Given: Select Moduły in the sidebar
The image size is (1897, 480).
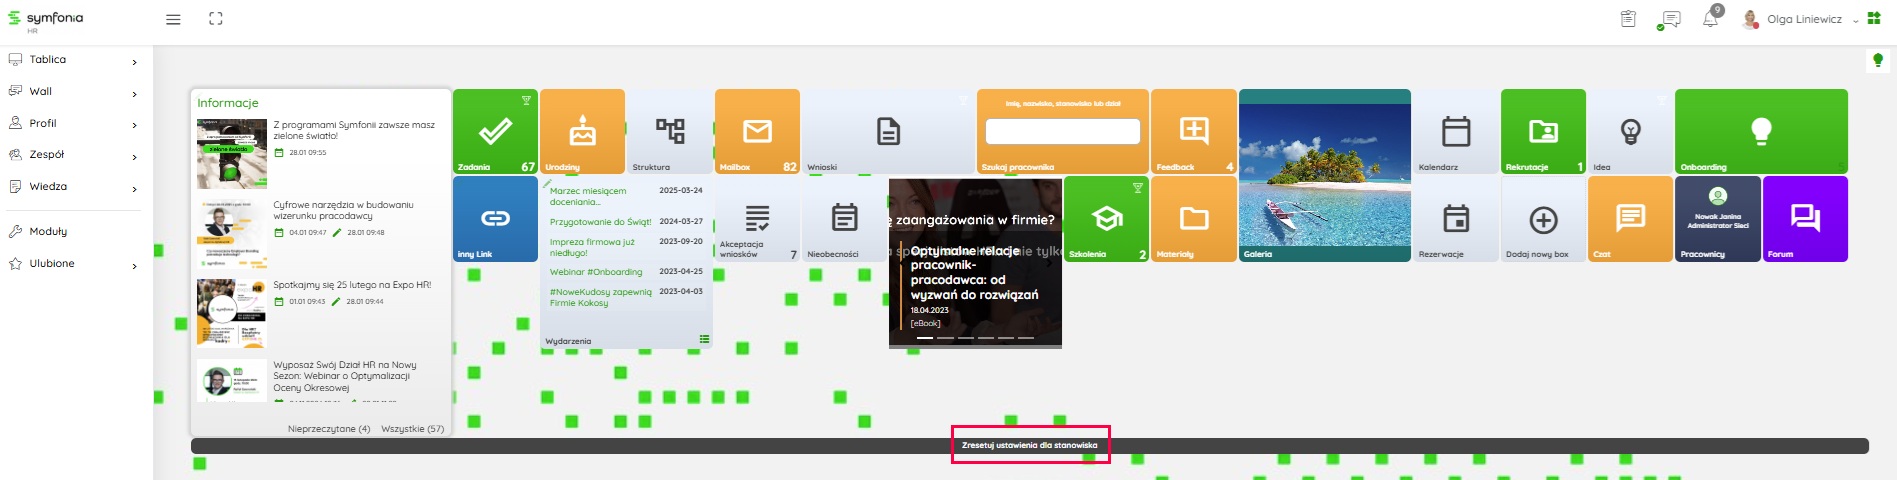Looking at the screenshot, I should (x=48, y=231).
